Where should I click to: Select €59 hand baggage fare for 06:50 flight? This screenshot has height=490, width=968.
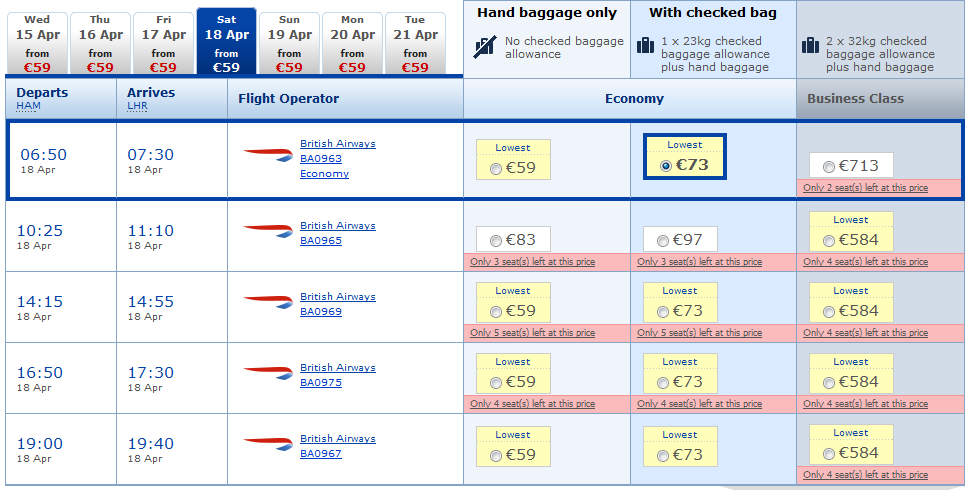pos(497,169)
